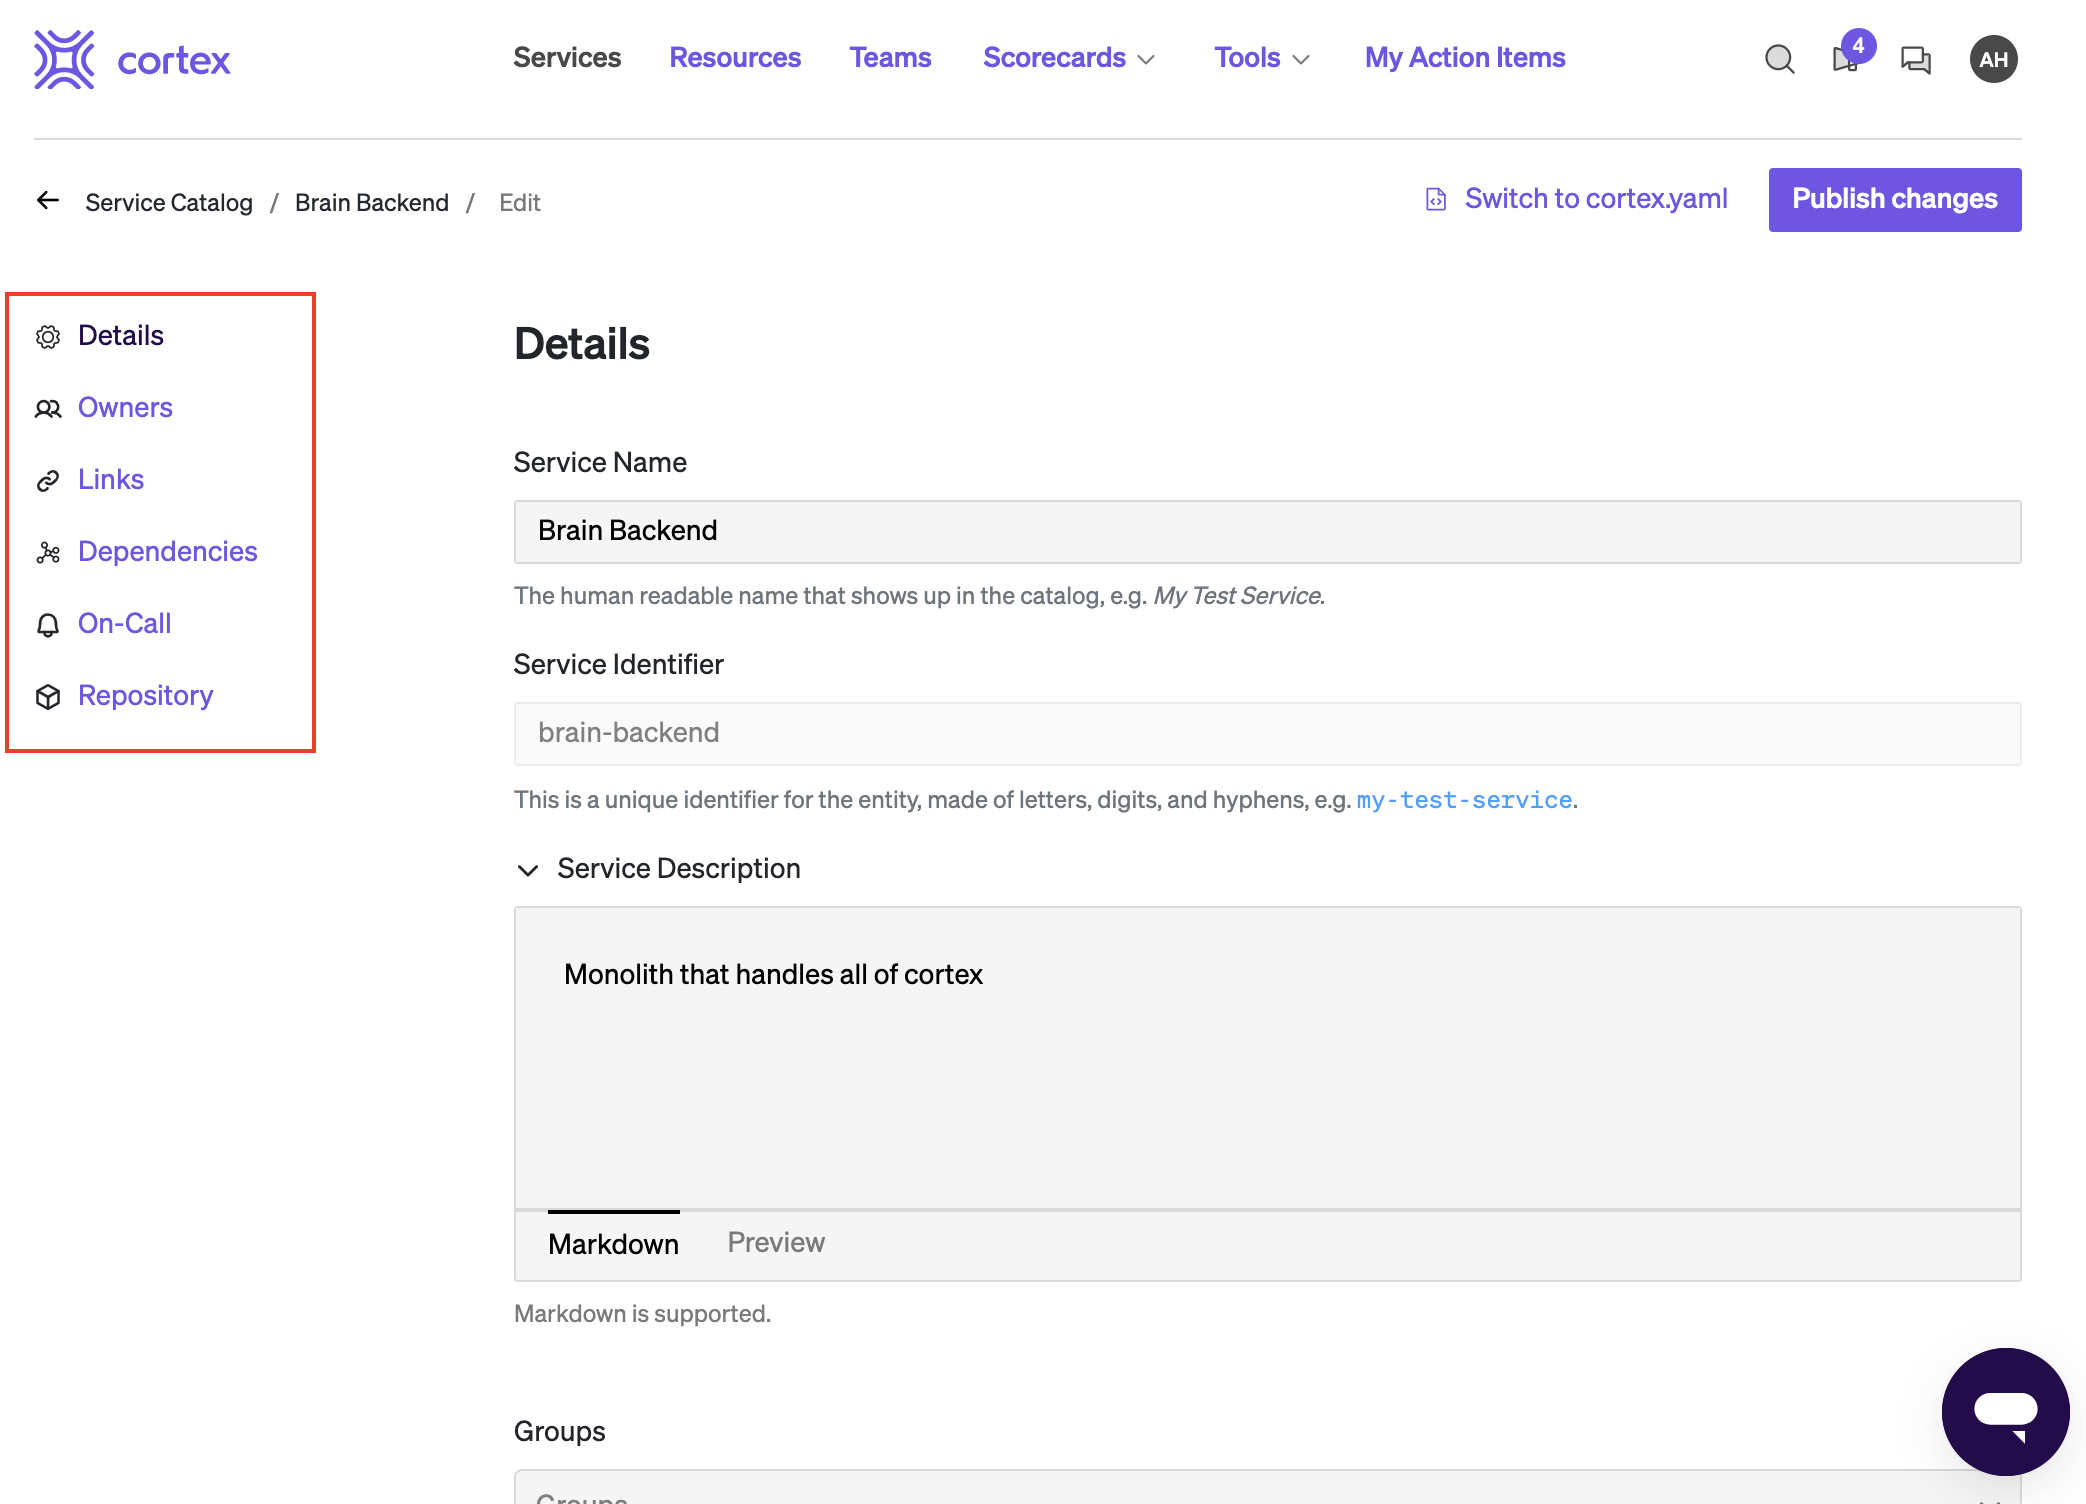Select Repository in the sidebar
This screenshot has width=2086, height=1504.
pyautogui.click(x=146, y=696)
